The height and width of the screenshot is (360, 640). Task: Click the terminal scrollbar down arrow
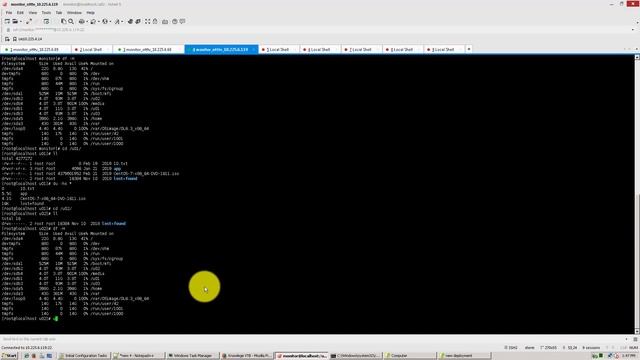(637, 331)
